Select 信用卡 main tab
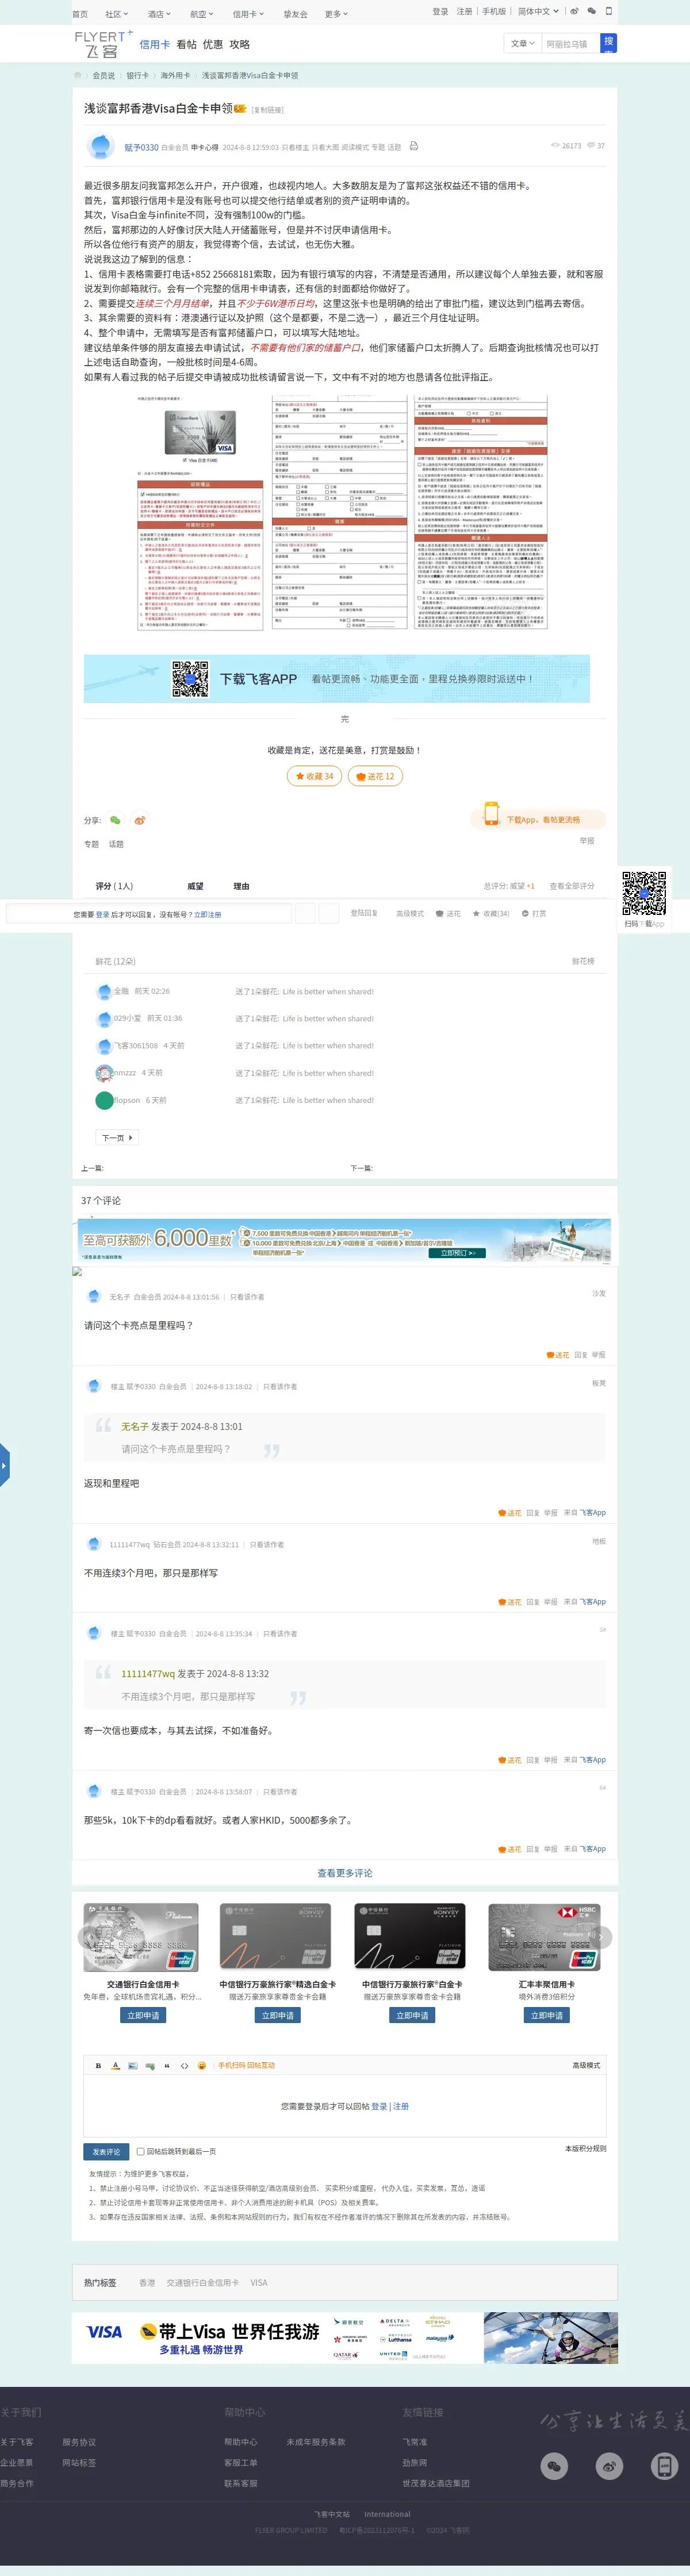This screenshot has width=690, height=2576. [155, 44]
